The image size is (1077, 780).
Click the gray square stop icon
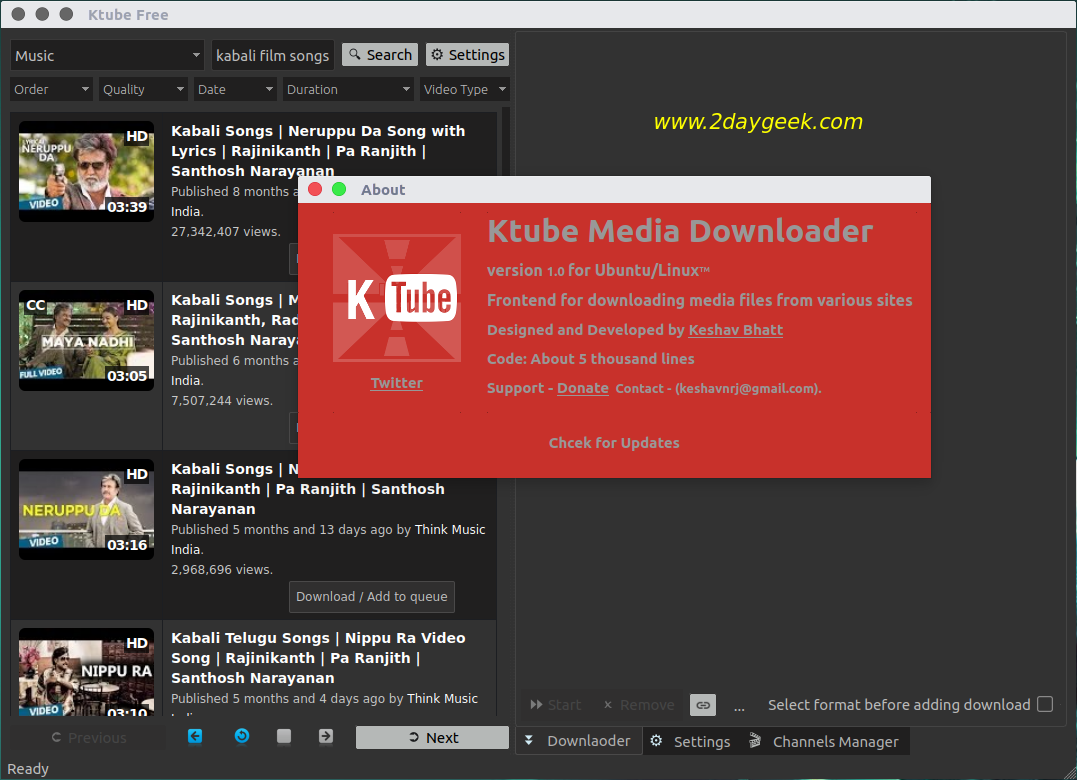(284, 736)
